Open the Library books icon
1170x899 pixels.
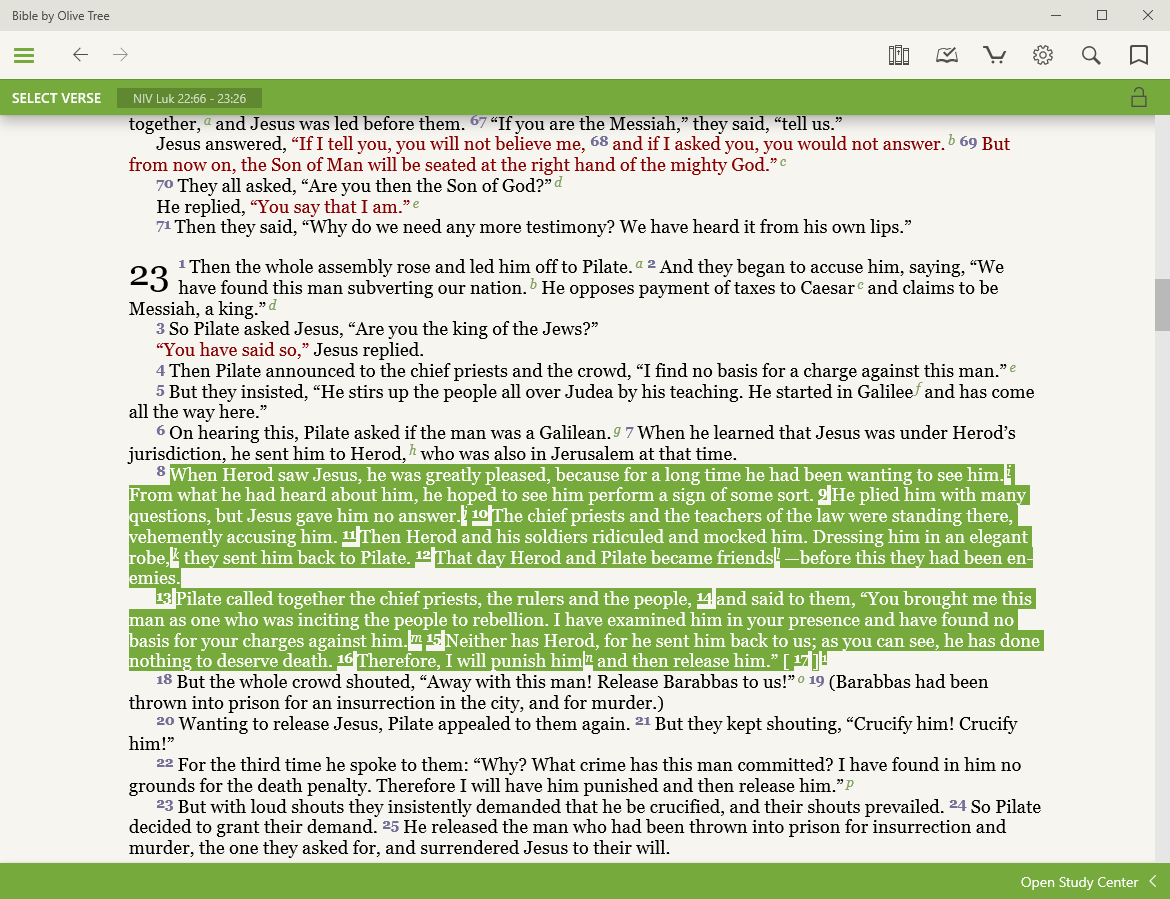click(898, 55)
